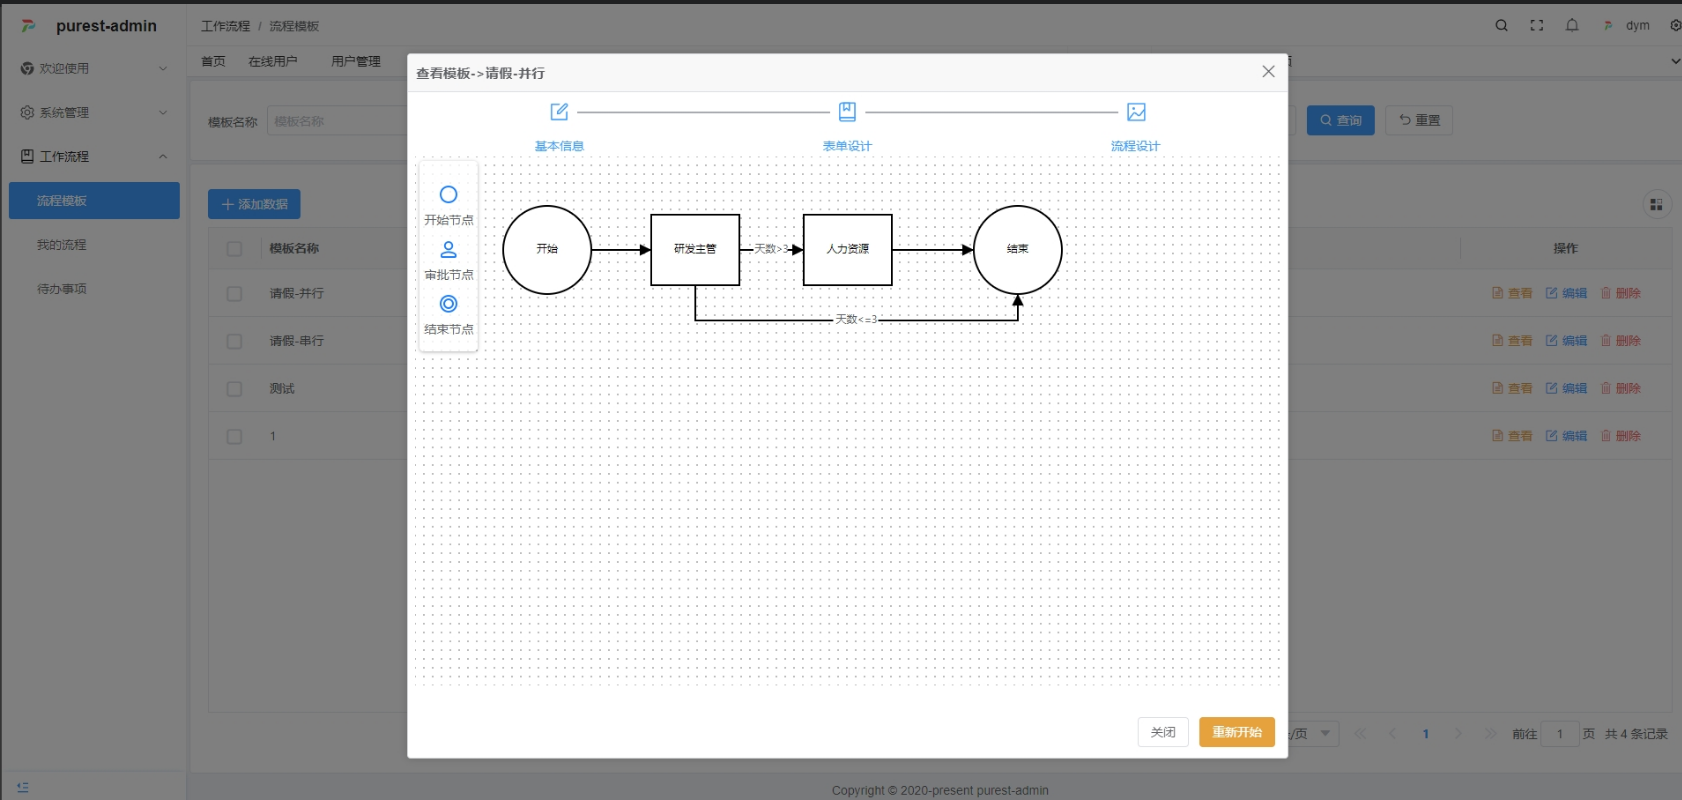
Task: Click the 天数<=3 edge label
Action: pyautogui.click(x=856, y=320)
